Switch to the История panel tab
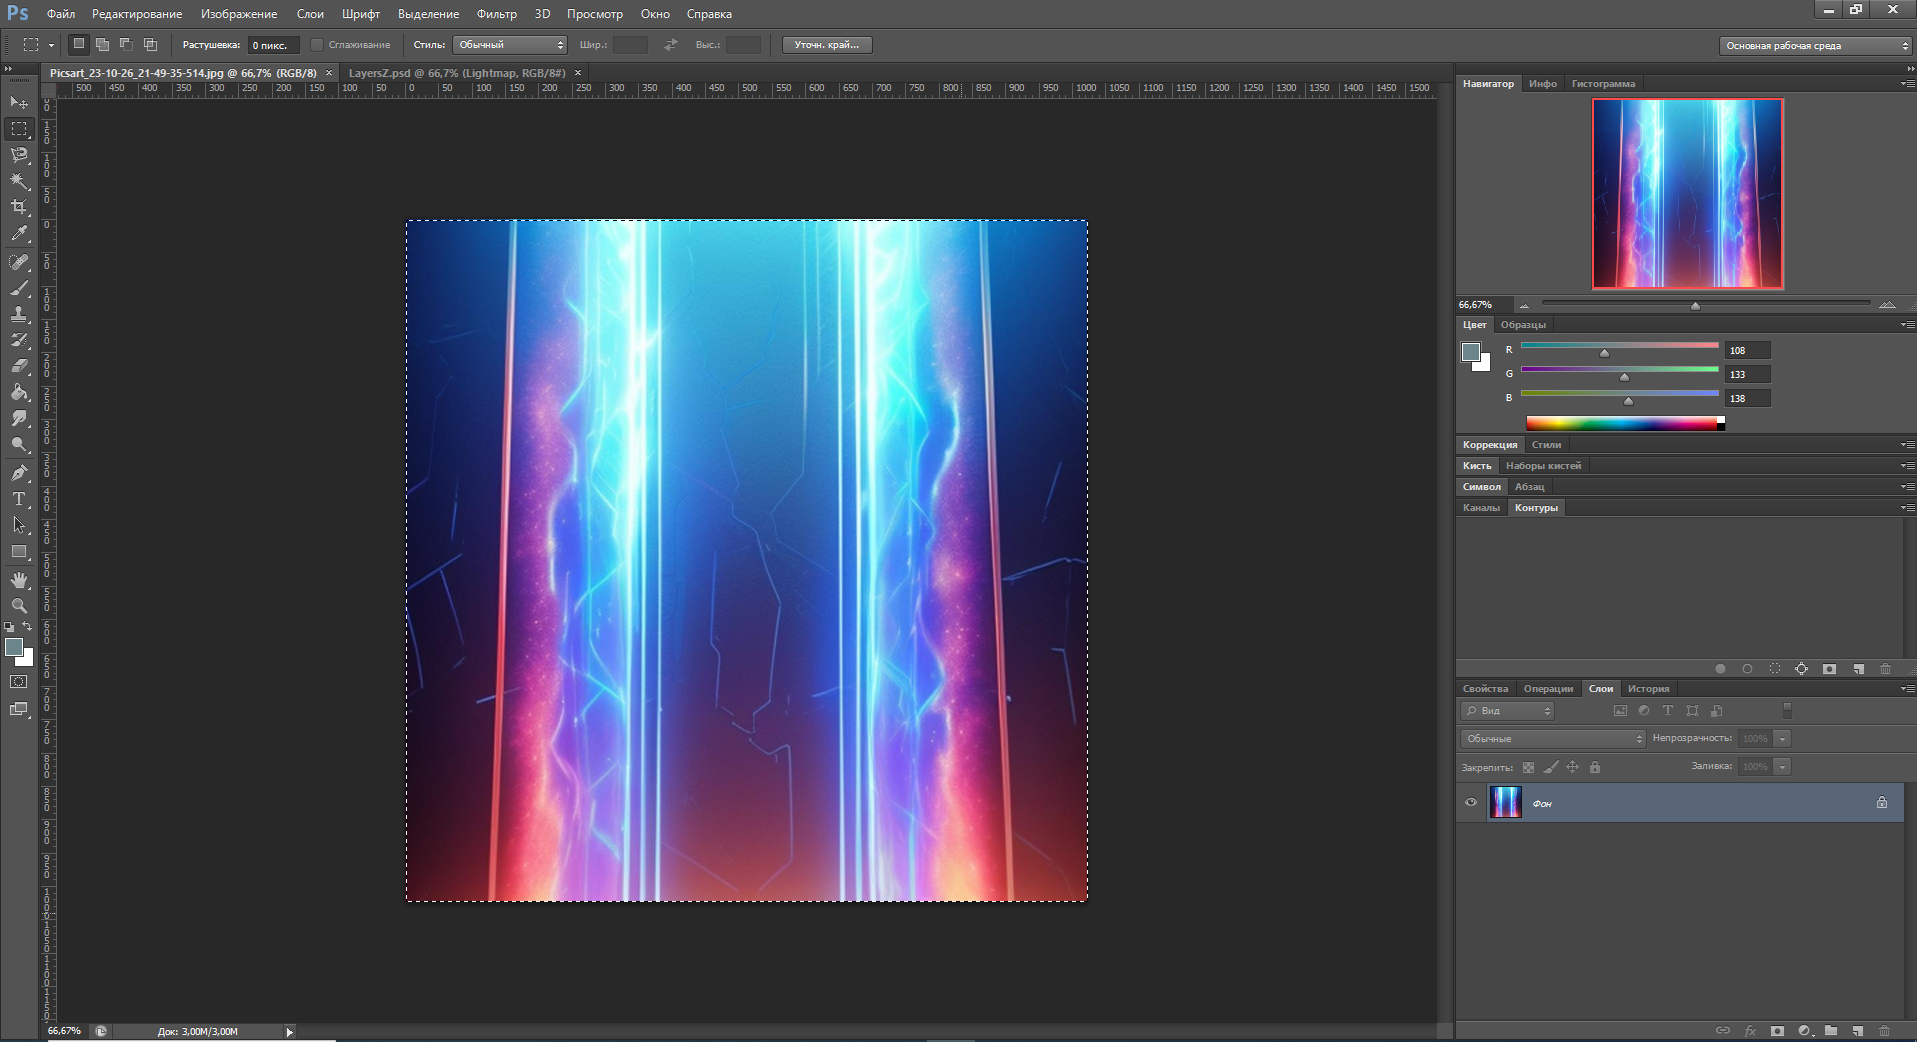The height and width of the screenshot is (1042, 1917). (1648, 689)
